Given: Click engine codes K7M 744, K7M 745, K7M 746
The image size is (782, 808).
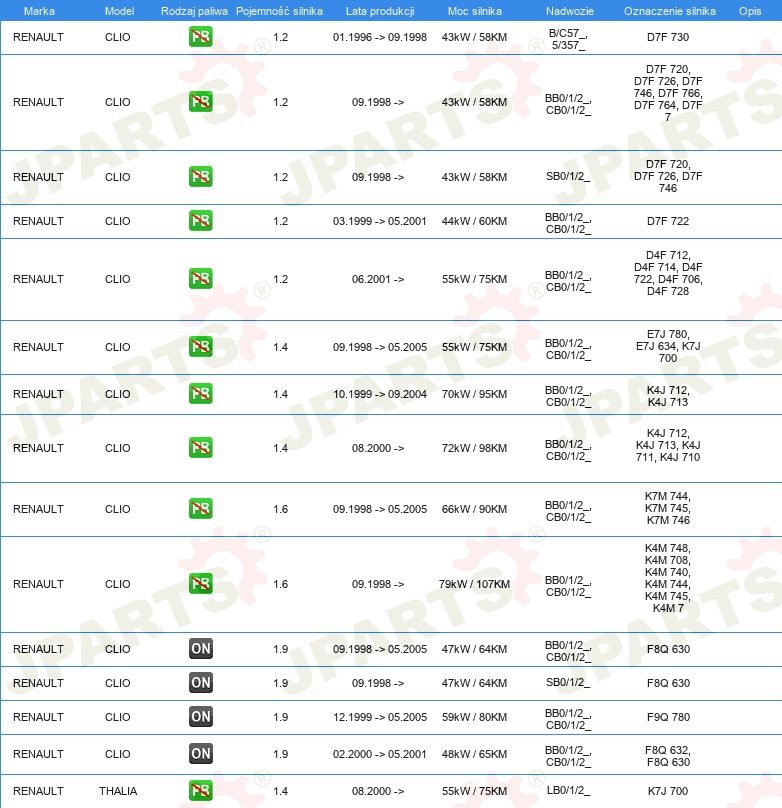Looking at the screenshot, I should pos(668,508).
